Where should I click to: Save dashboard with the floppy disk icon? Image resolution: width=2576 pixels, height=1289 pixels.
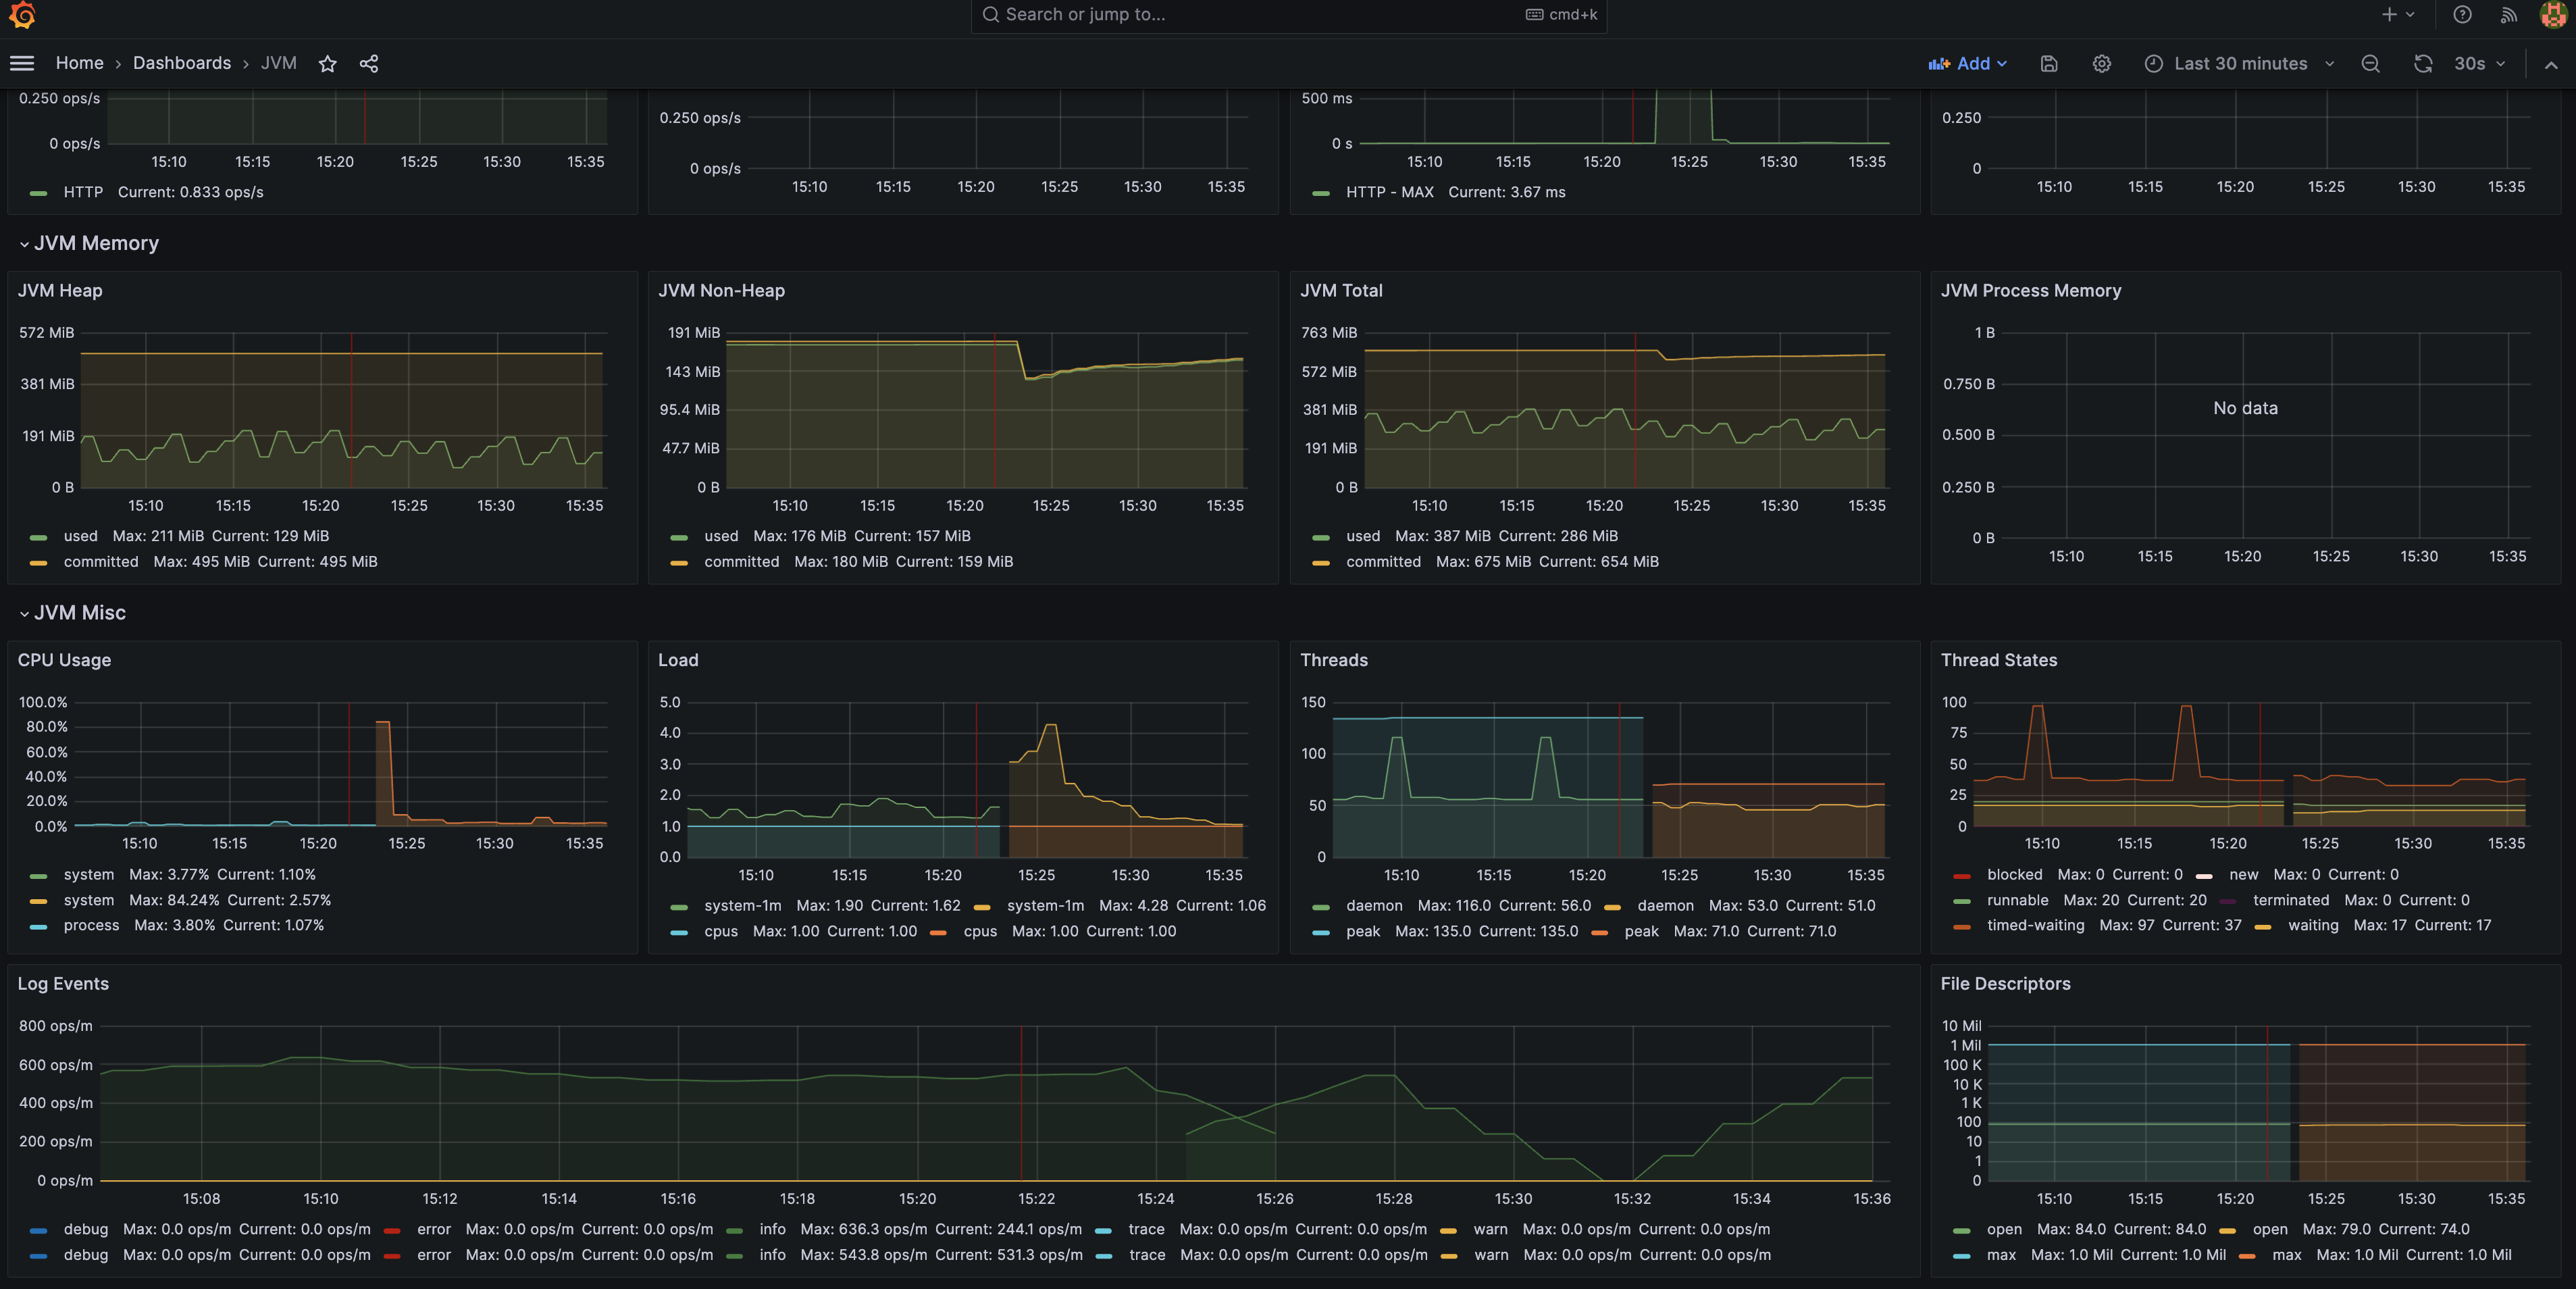(x=2048, y=64)
